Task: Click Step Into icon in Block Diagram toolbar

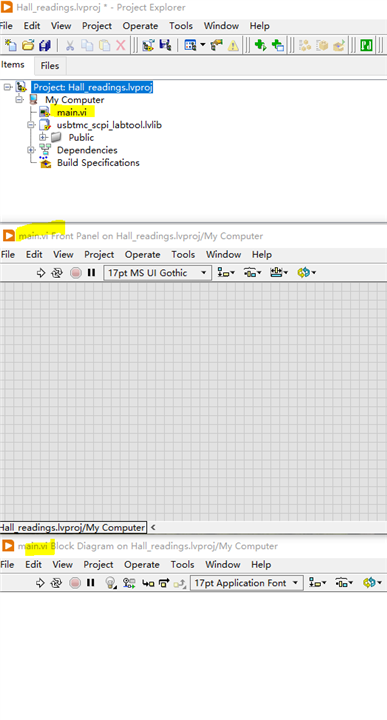Action: 148,583
